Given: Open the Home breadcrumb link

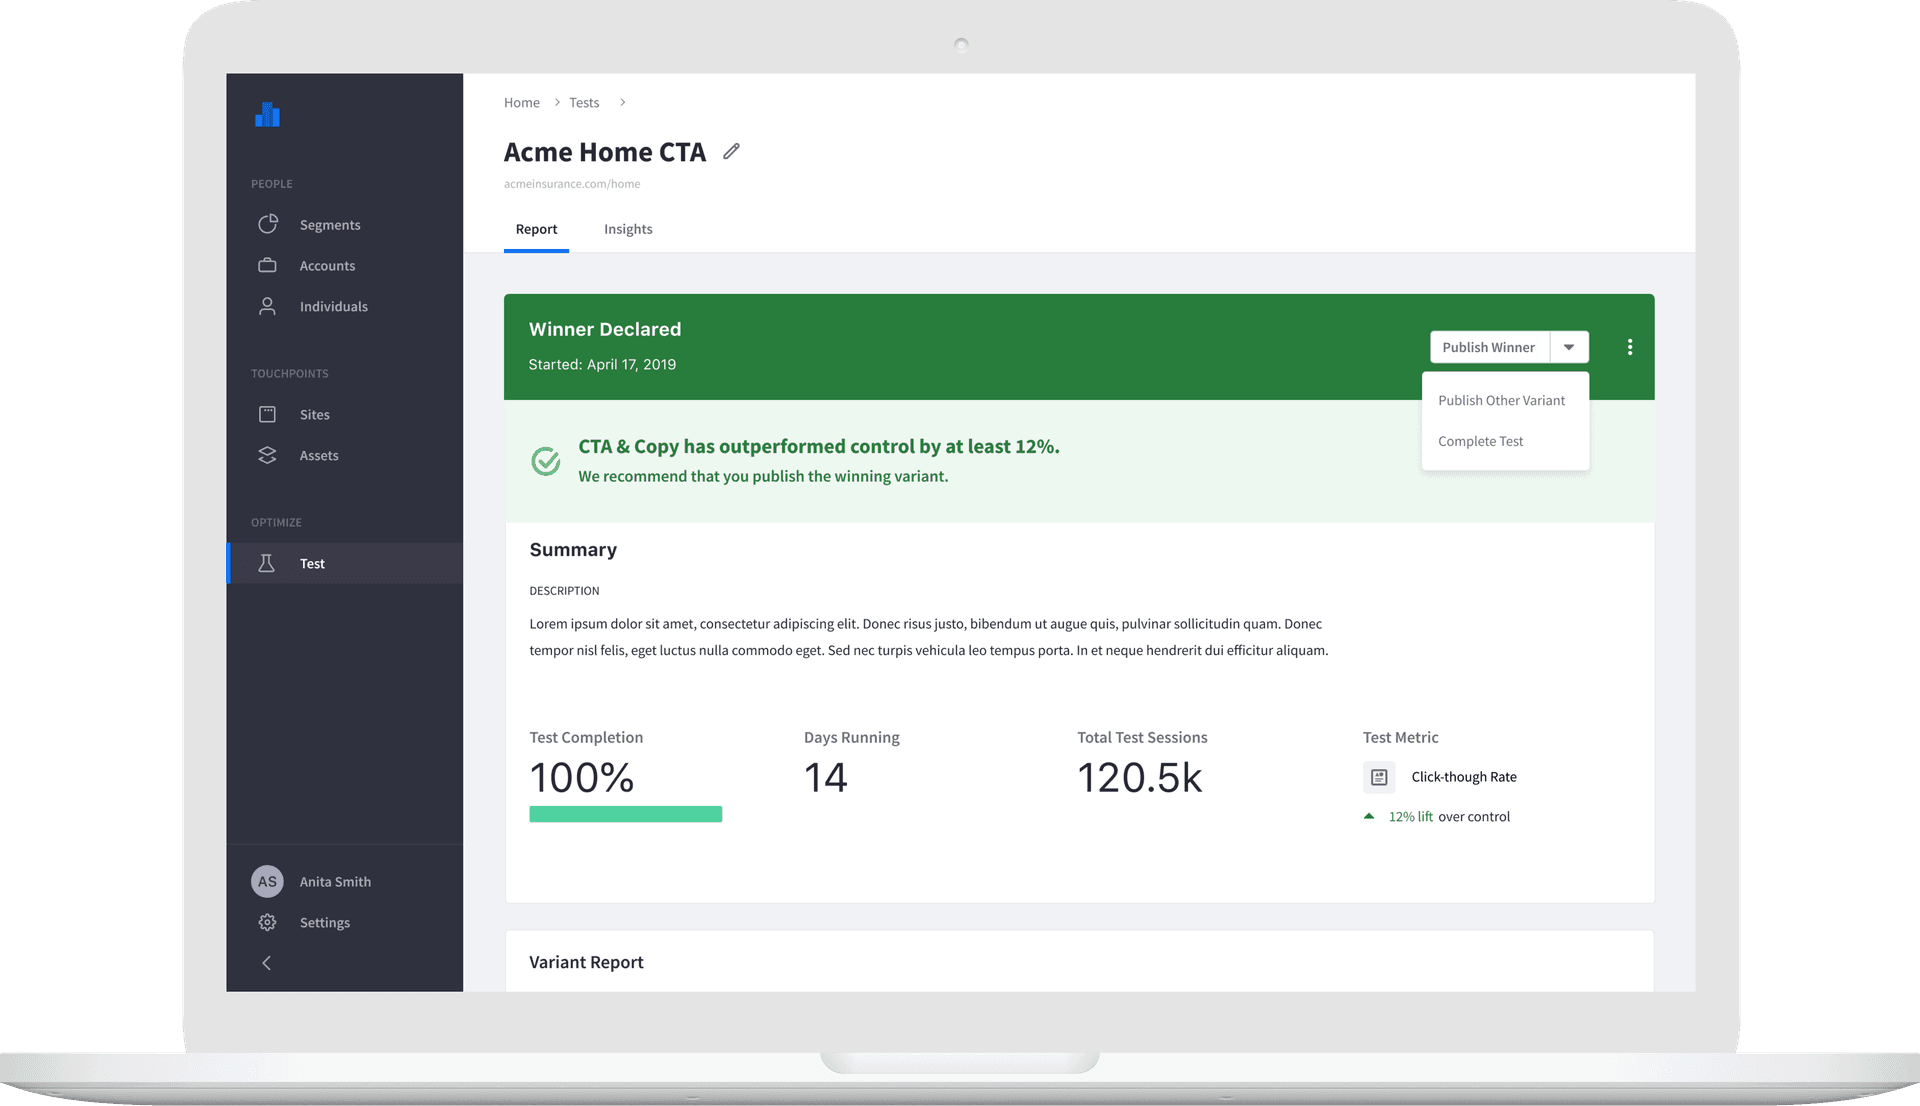Looking at the screenshot, I should 521,102.
